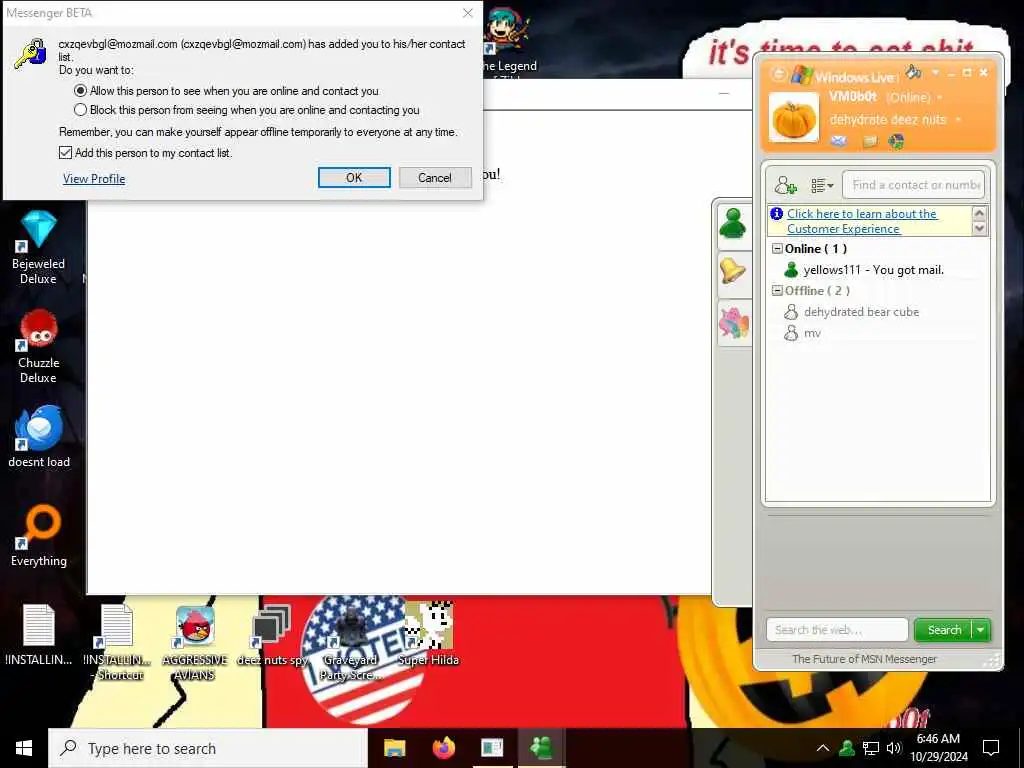Select the green contacts buddy tab
This screenshot has height=768, width=1024.
coord(733,225)
